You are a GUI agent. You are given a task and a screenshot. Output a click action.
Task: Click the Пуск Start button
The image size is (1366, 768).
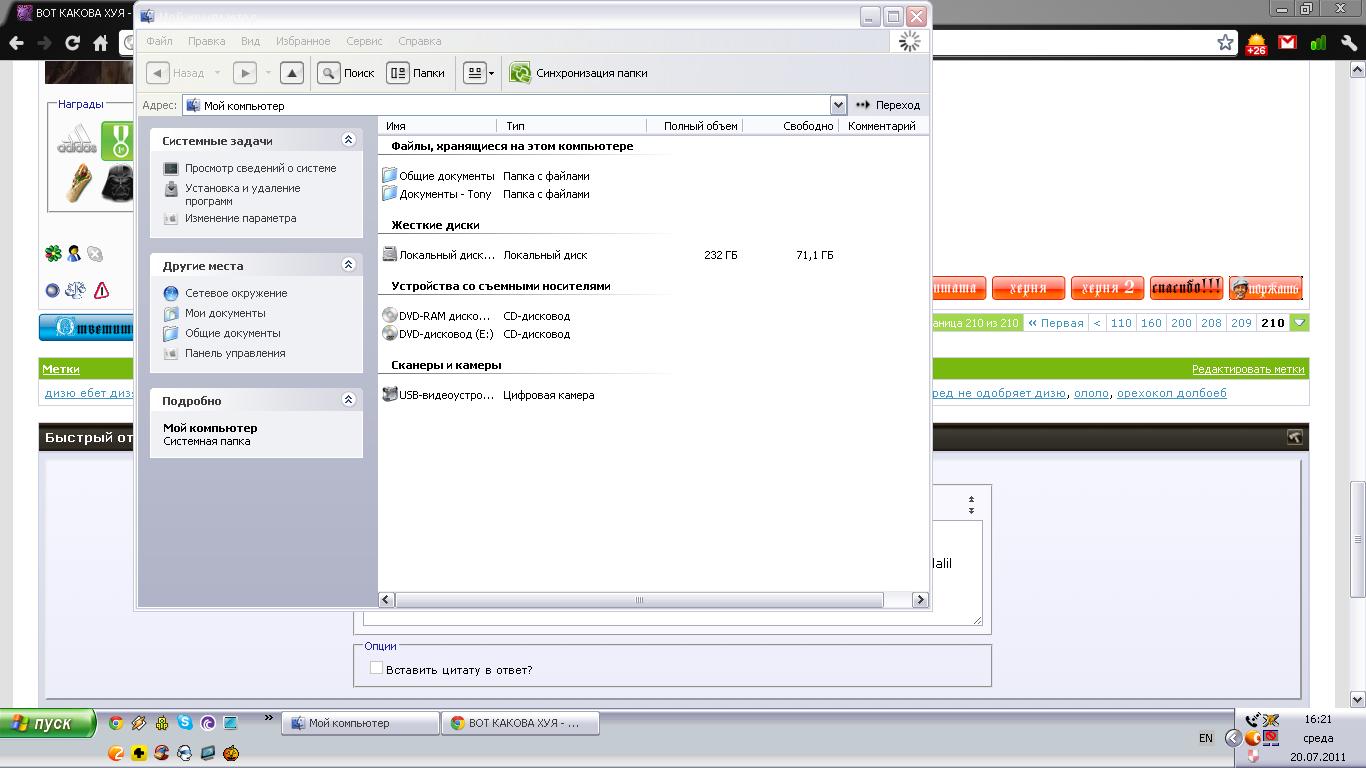tap(47, 723)
